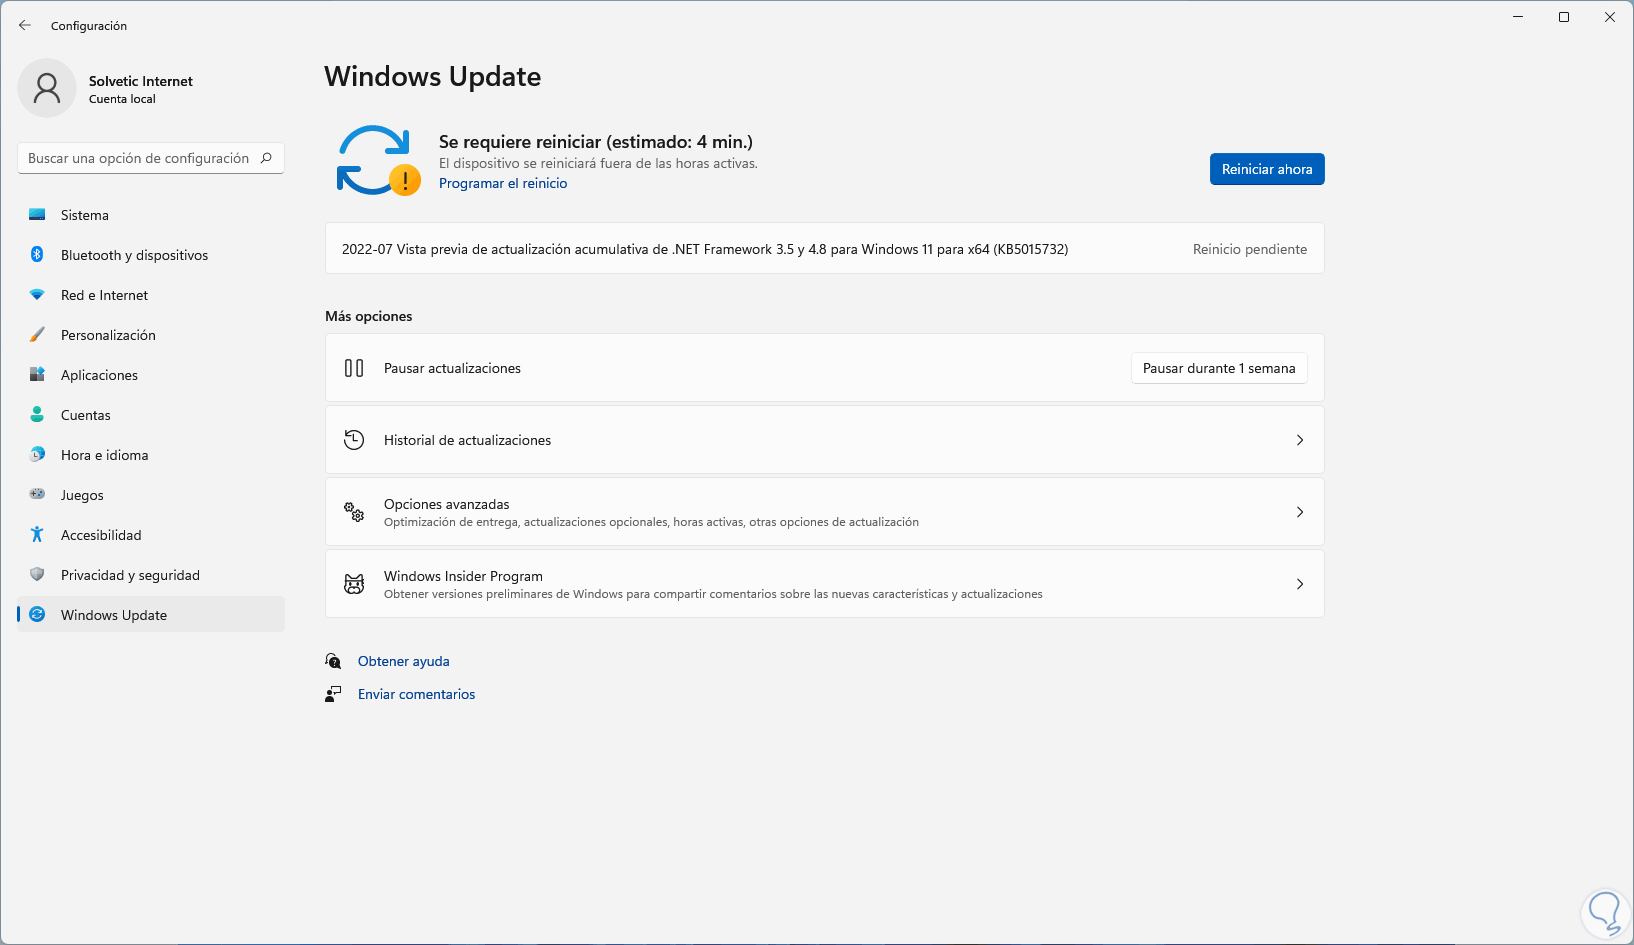Select the Juegos settings icon
1634x945 pixels.
tap(37, 494)
